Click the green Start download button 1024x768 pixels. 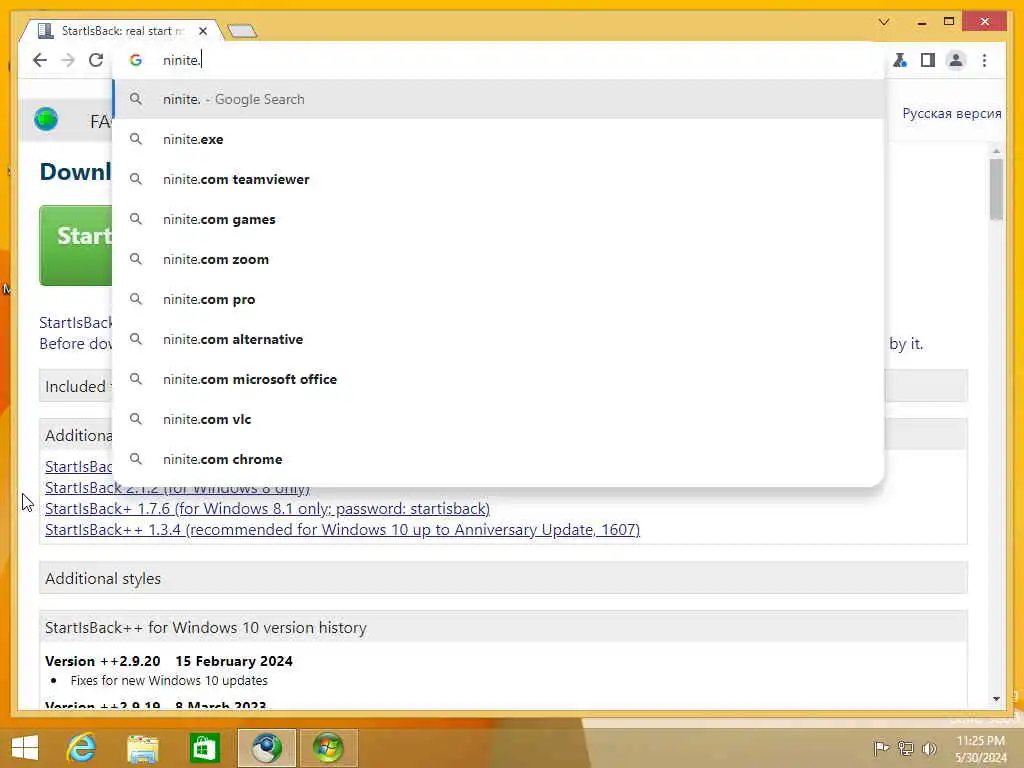tap(76, 246)
